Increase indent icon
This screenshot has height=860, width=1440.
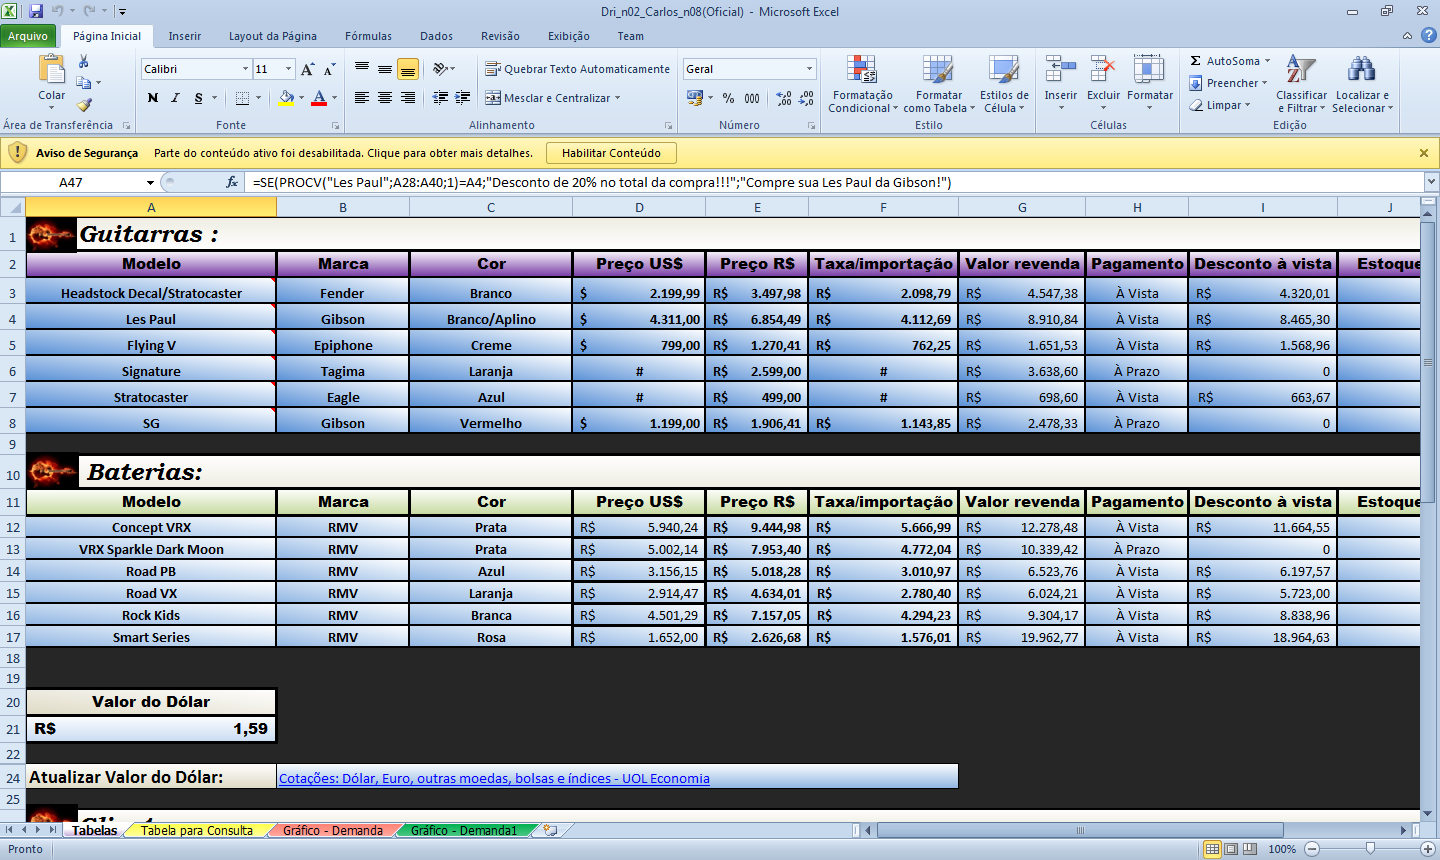tap(463, 98)
